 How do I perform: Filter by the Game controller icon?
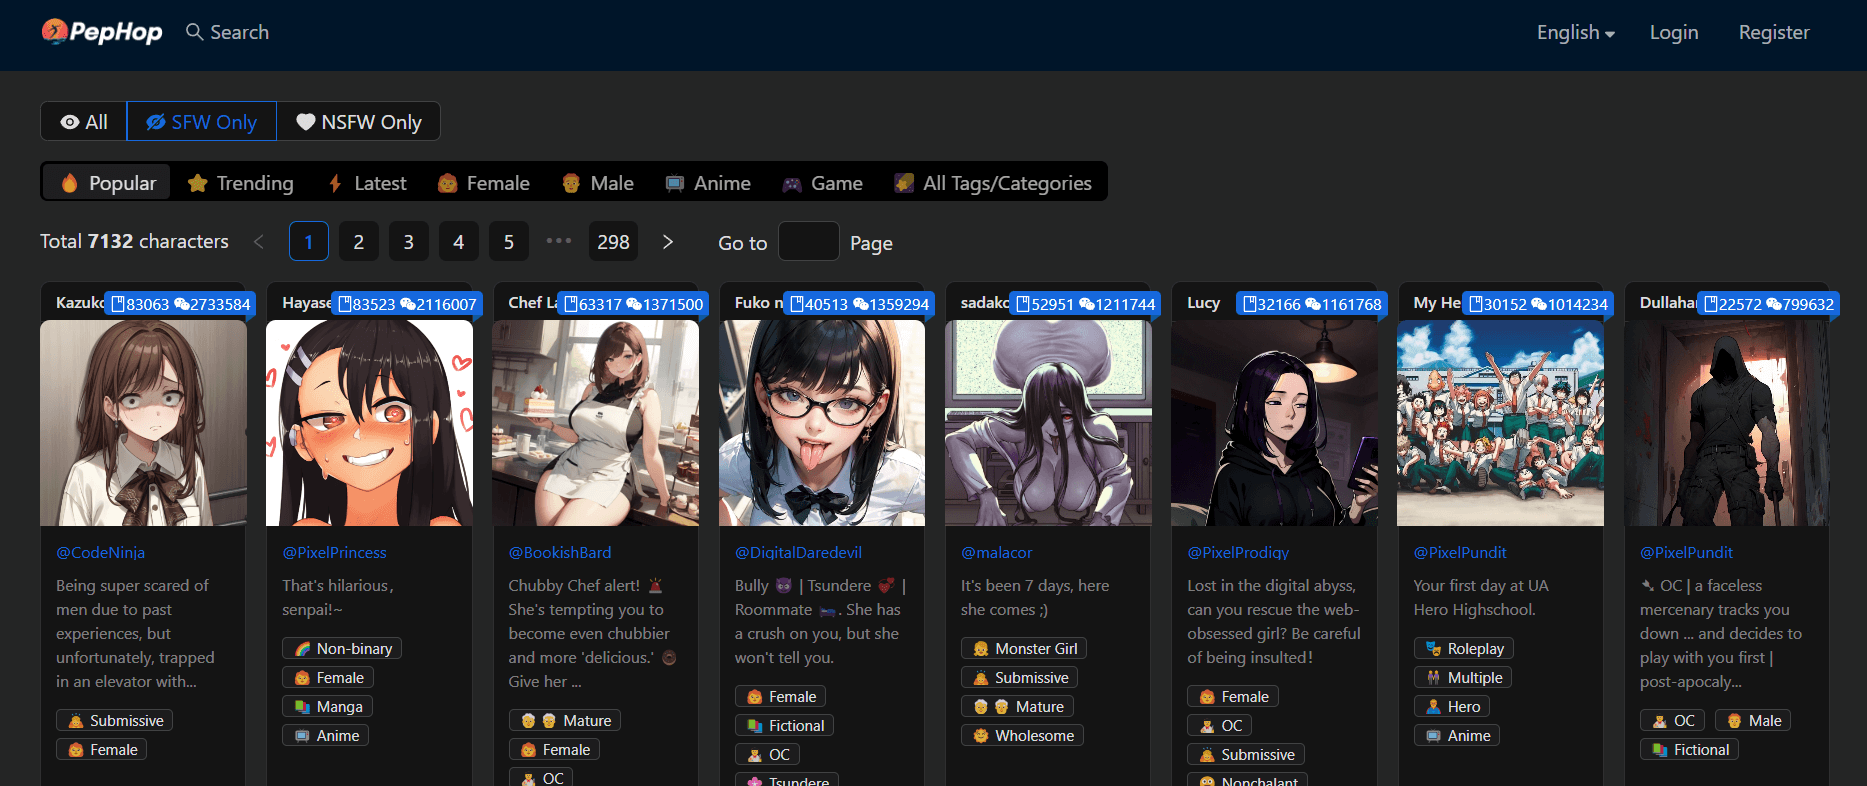pos(792,183)
